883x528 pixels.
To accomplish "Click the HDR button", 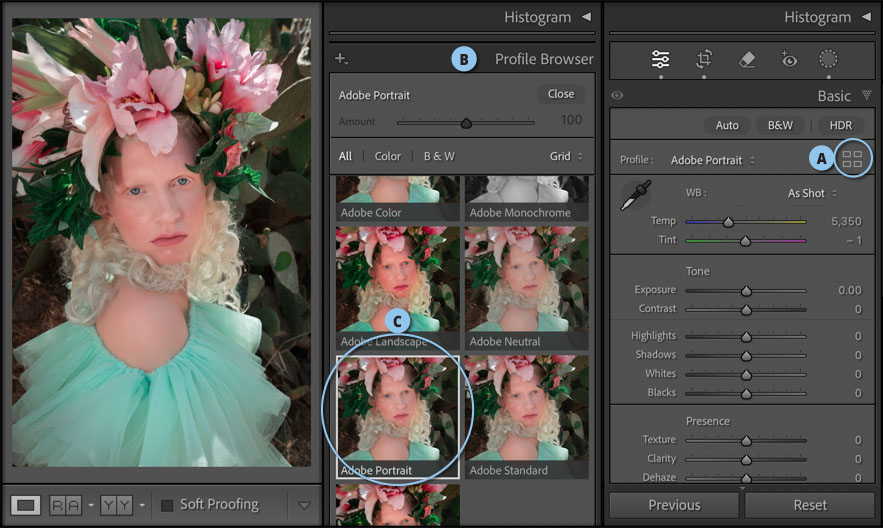I will pyautogui.click(x=841, y=125).
